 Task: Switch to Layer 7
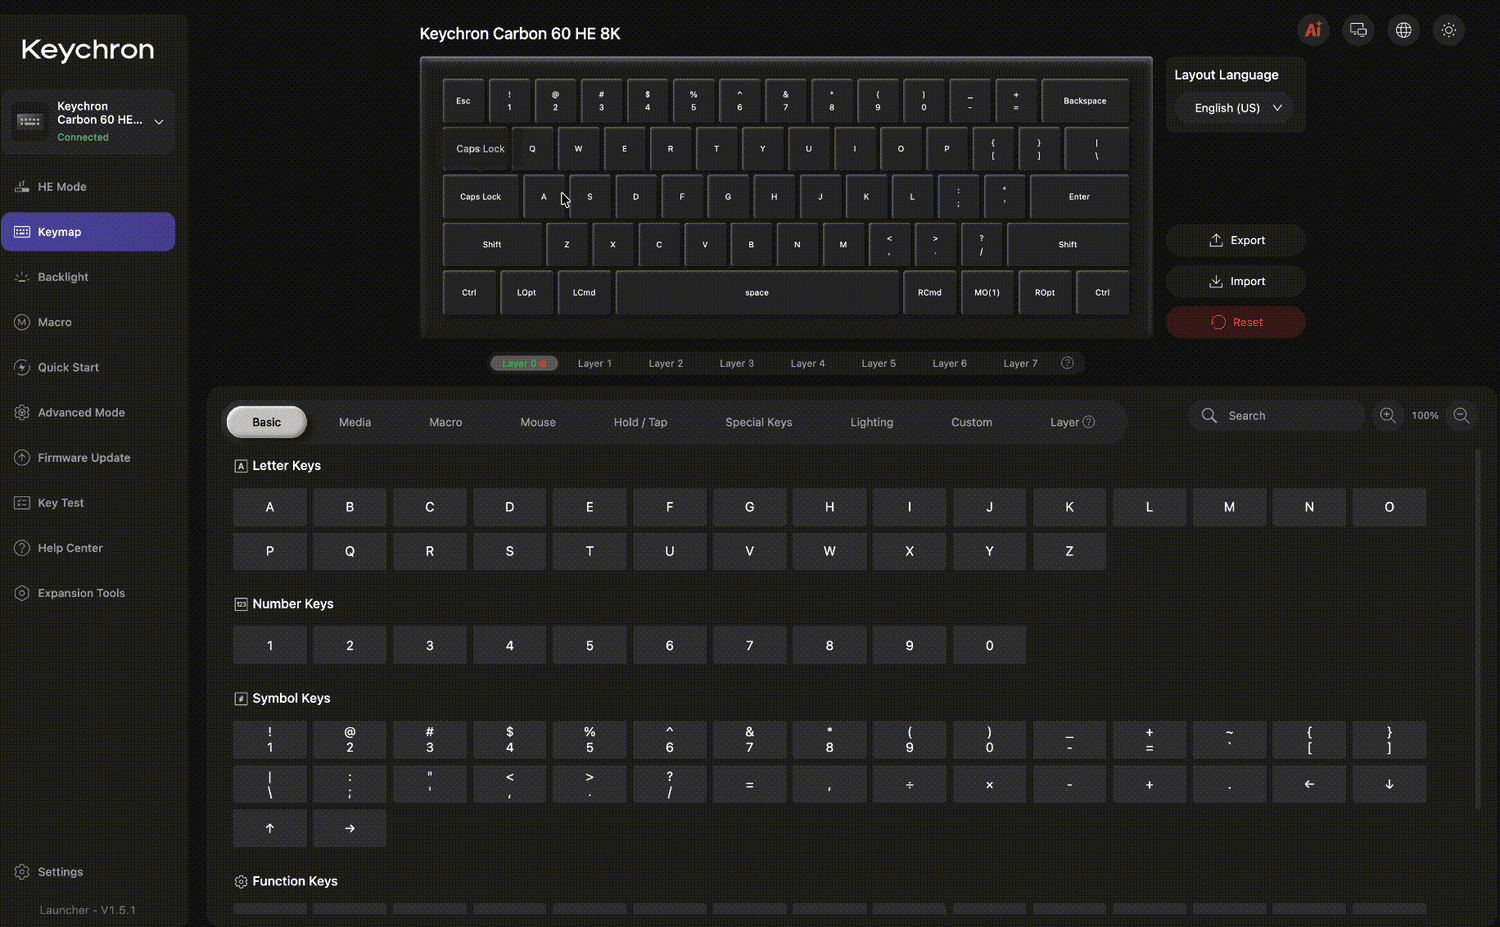coord(1021,363)
